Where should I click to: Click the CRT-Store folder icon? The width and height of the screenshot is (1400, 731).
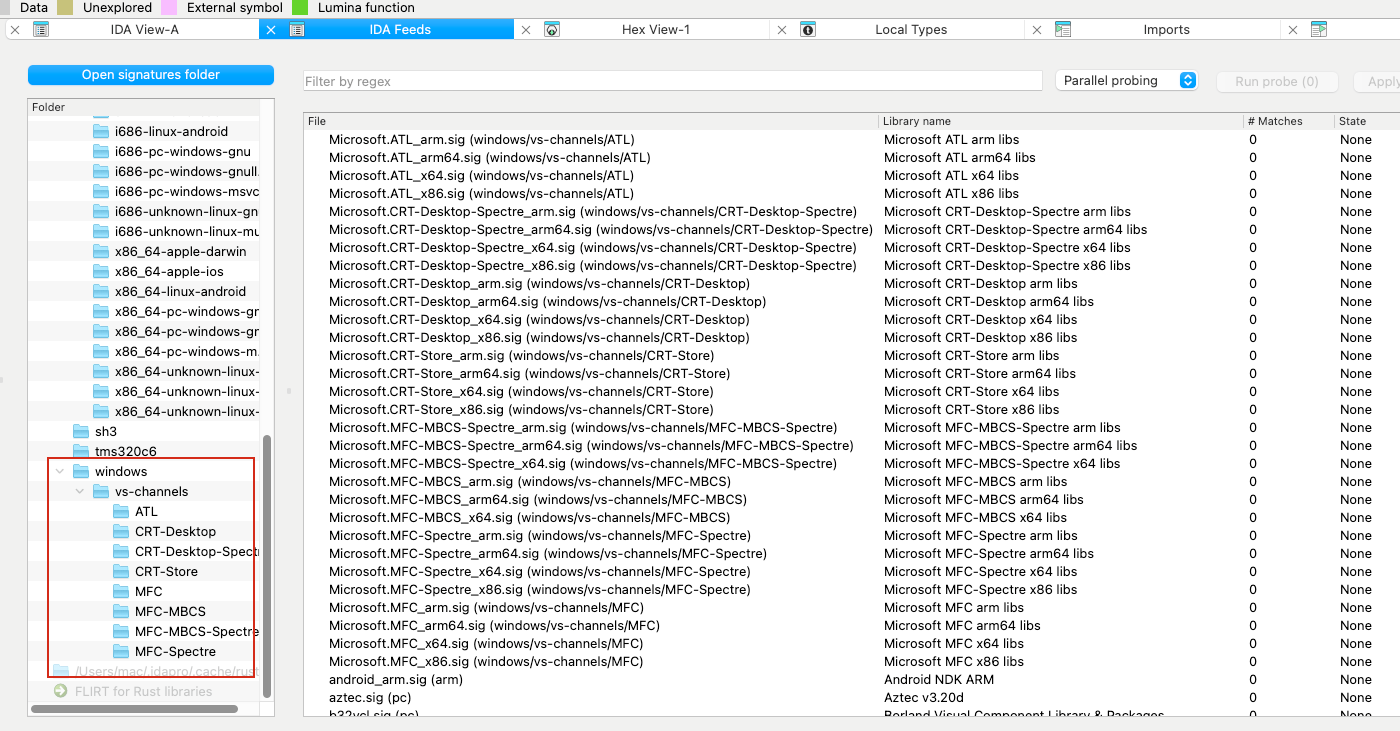121,571
